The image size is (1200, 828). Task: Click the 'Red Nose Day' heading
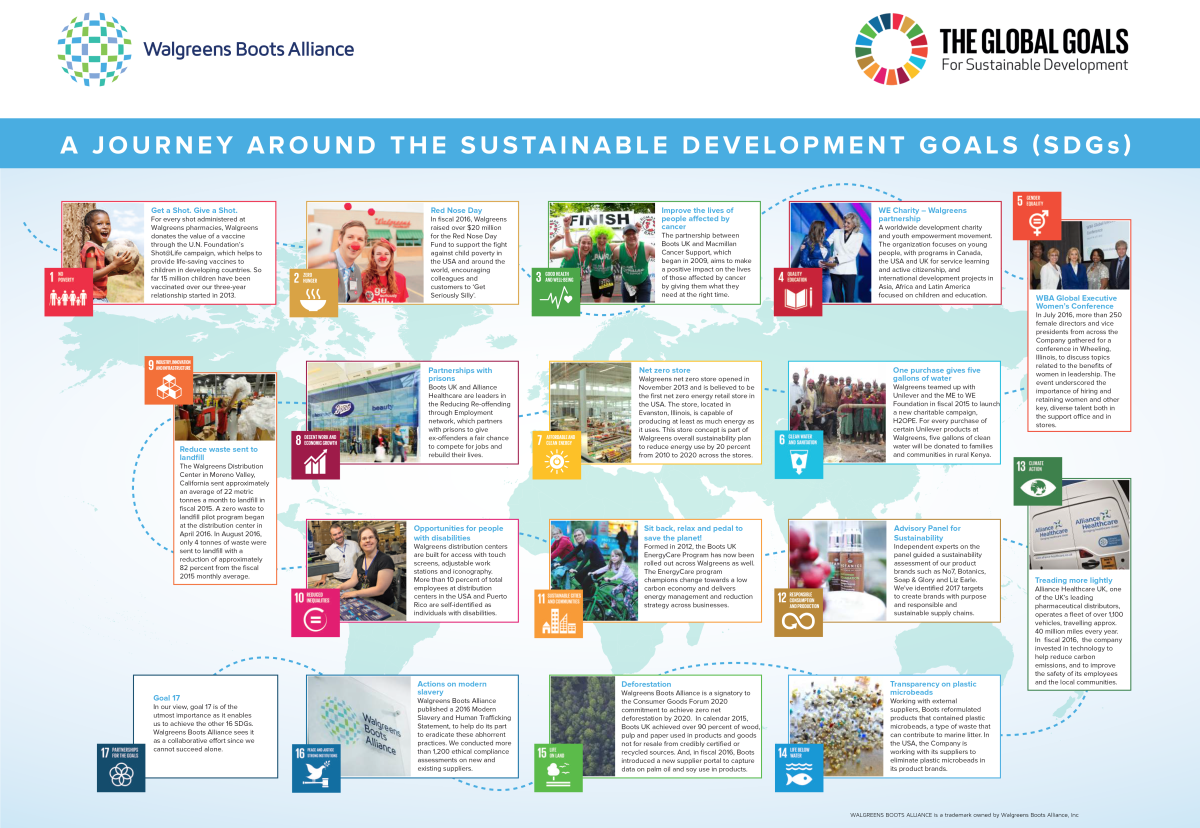click(456, 211)
